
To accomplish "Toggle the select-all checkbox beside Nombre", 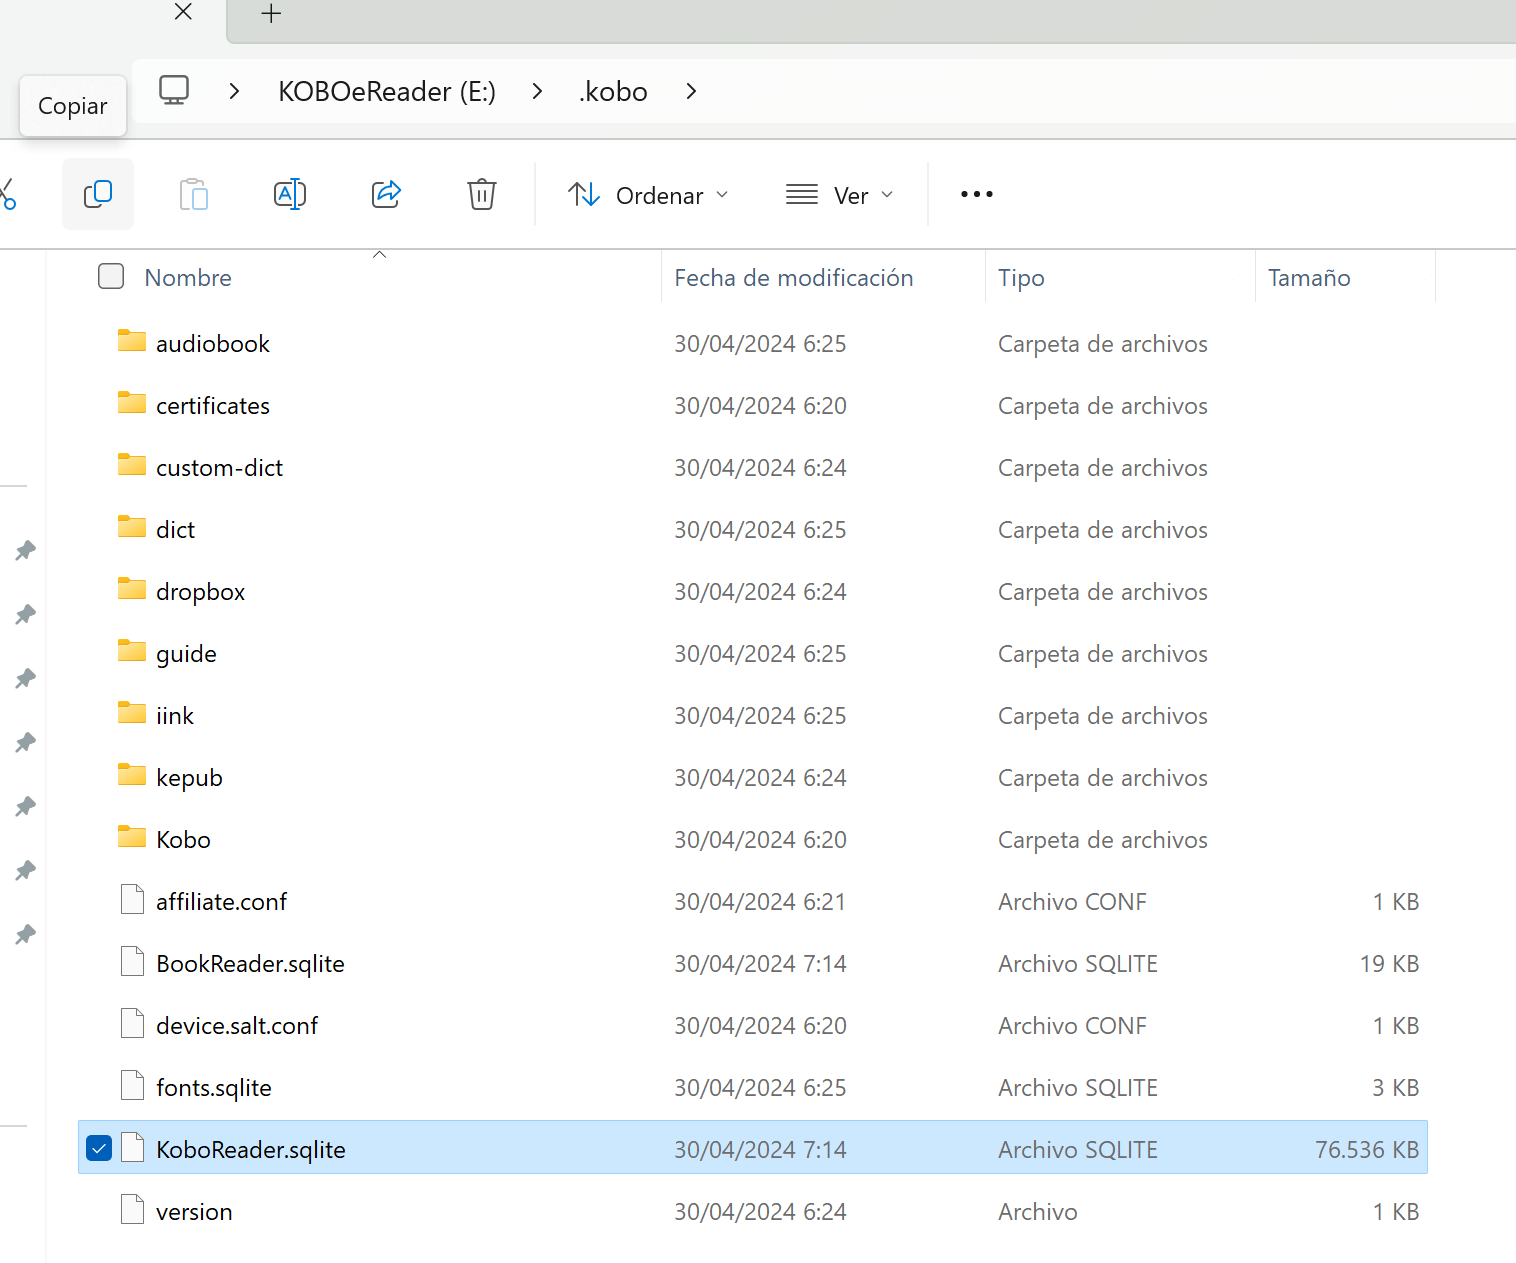I will point(111,277).
